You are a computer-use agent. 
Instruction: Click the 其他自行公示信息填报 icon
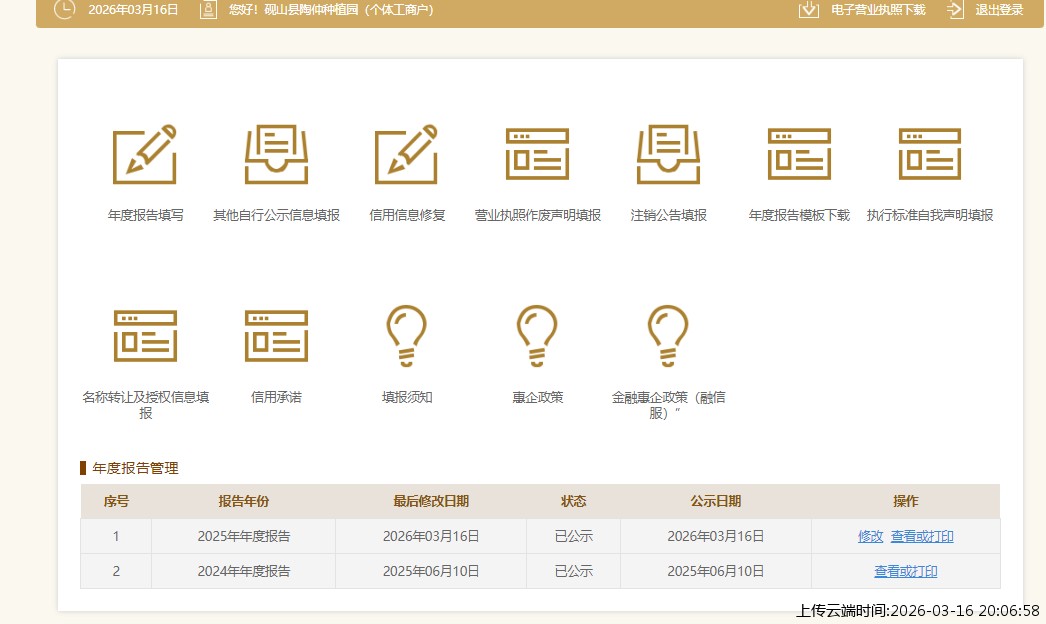[x=276, y=155]
